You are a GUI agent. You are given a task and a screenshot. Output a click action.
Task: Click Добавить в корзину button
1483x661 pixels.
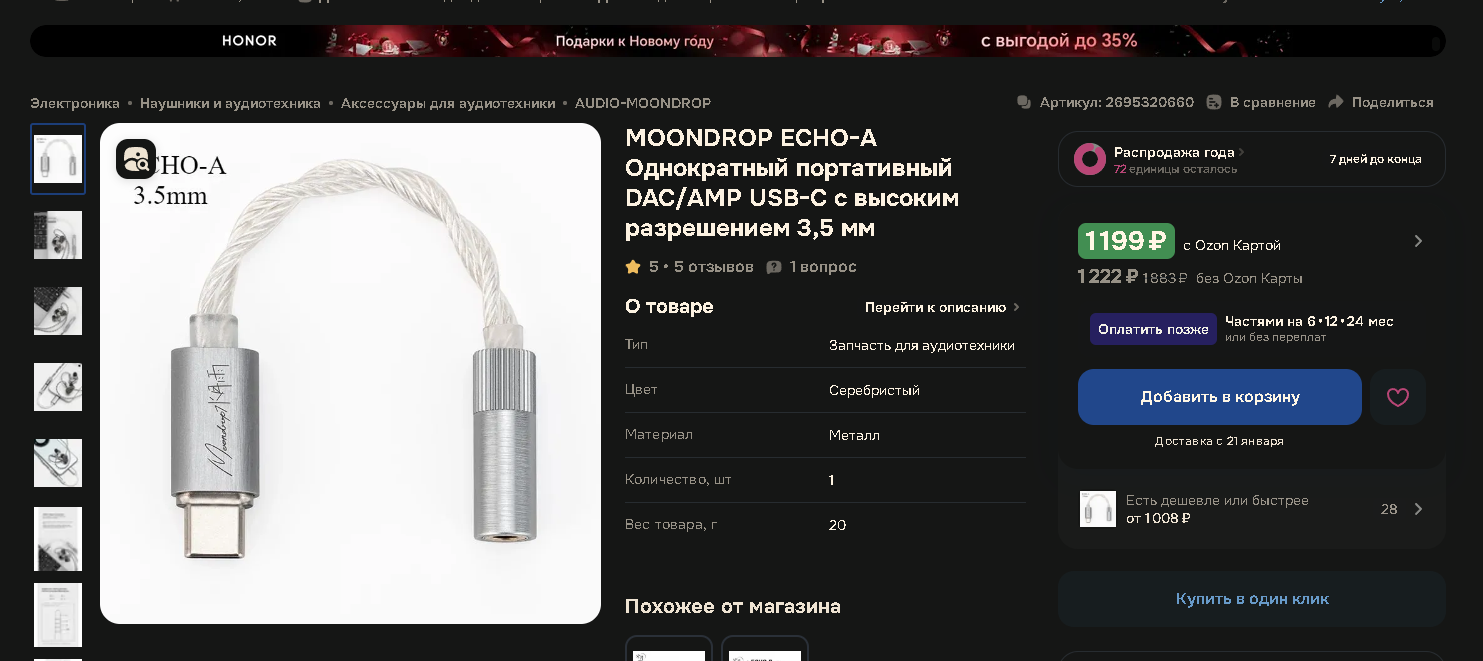(1220, 397)
